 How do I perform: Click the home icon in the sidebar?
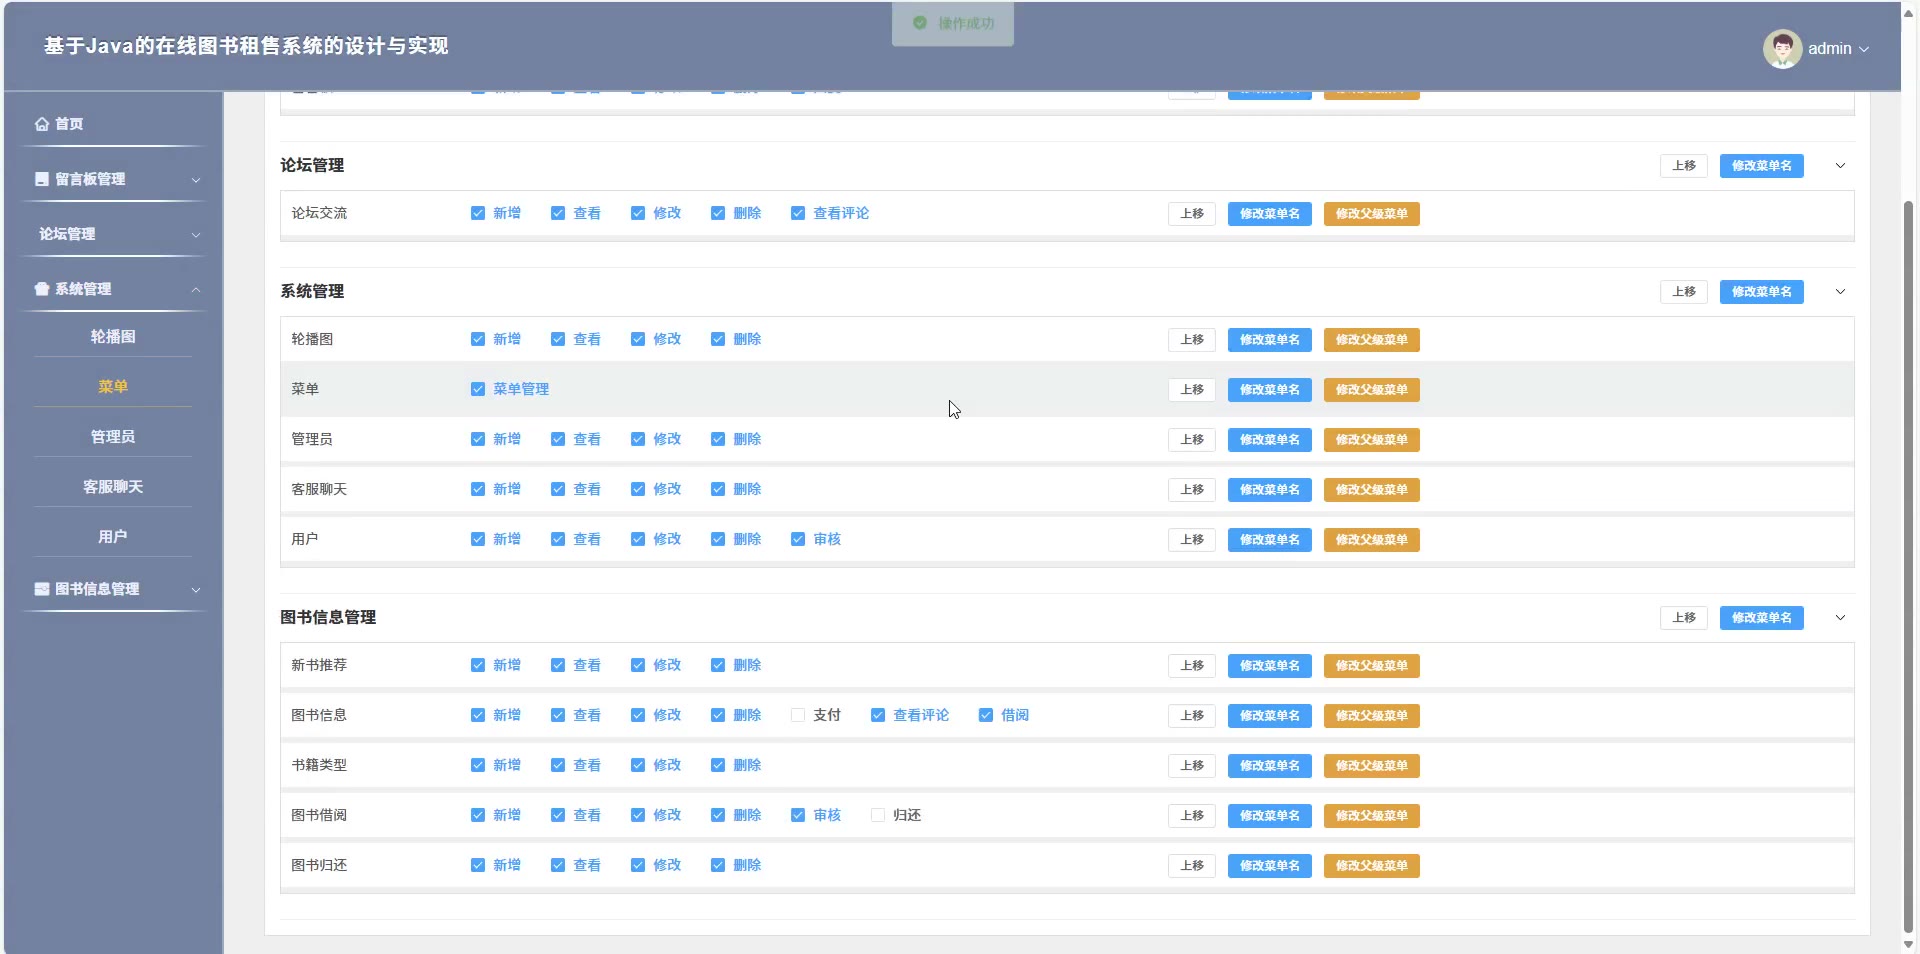[42, 124]
